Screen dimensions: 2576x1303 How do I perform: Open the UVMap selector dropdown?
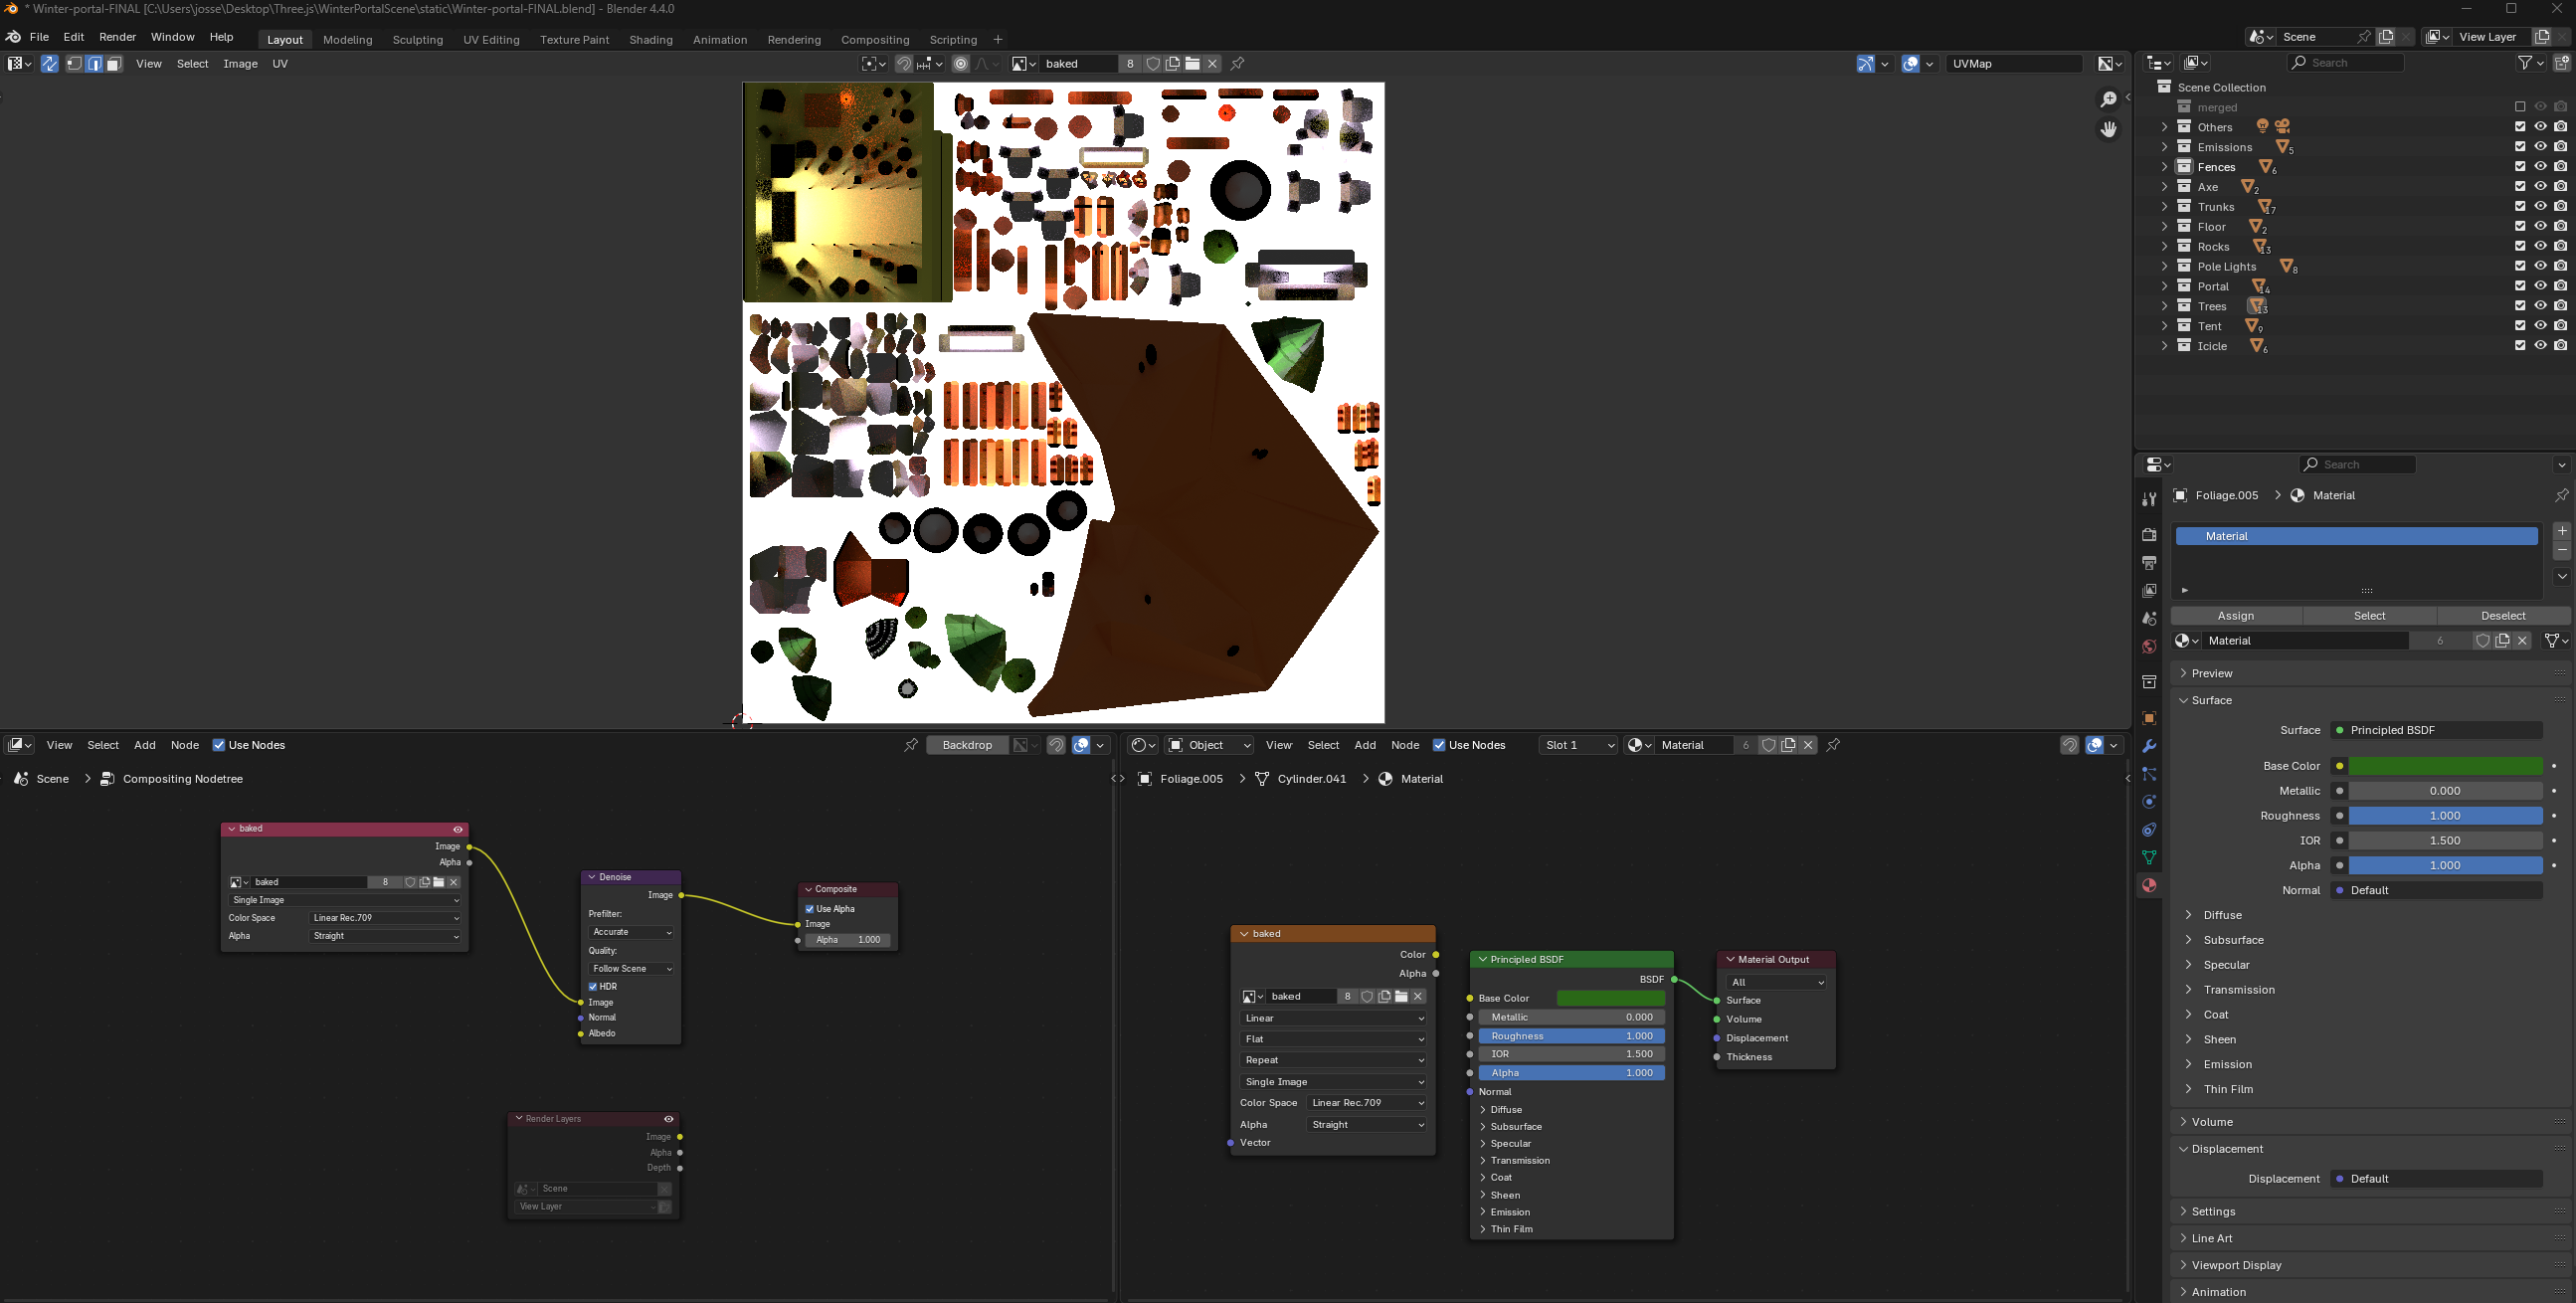tap(2015, 64)
